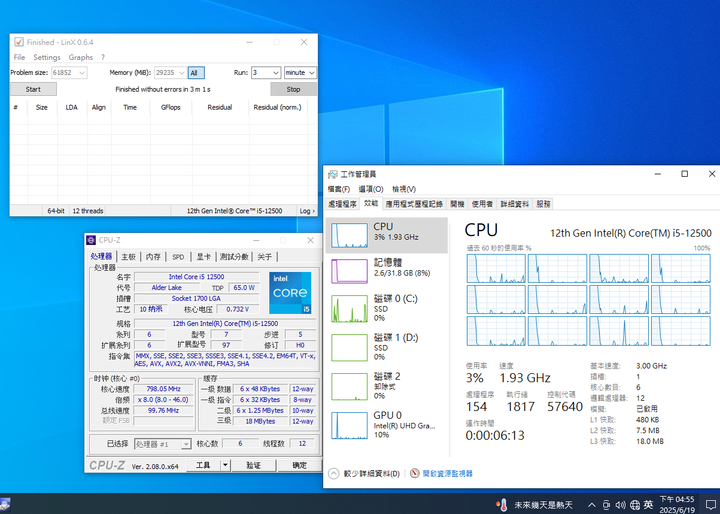720x514 pixels.
Task: Switch to the SPD tab in CPU-Z
Action: pos(178,257)
